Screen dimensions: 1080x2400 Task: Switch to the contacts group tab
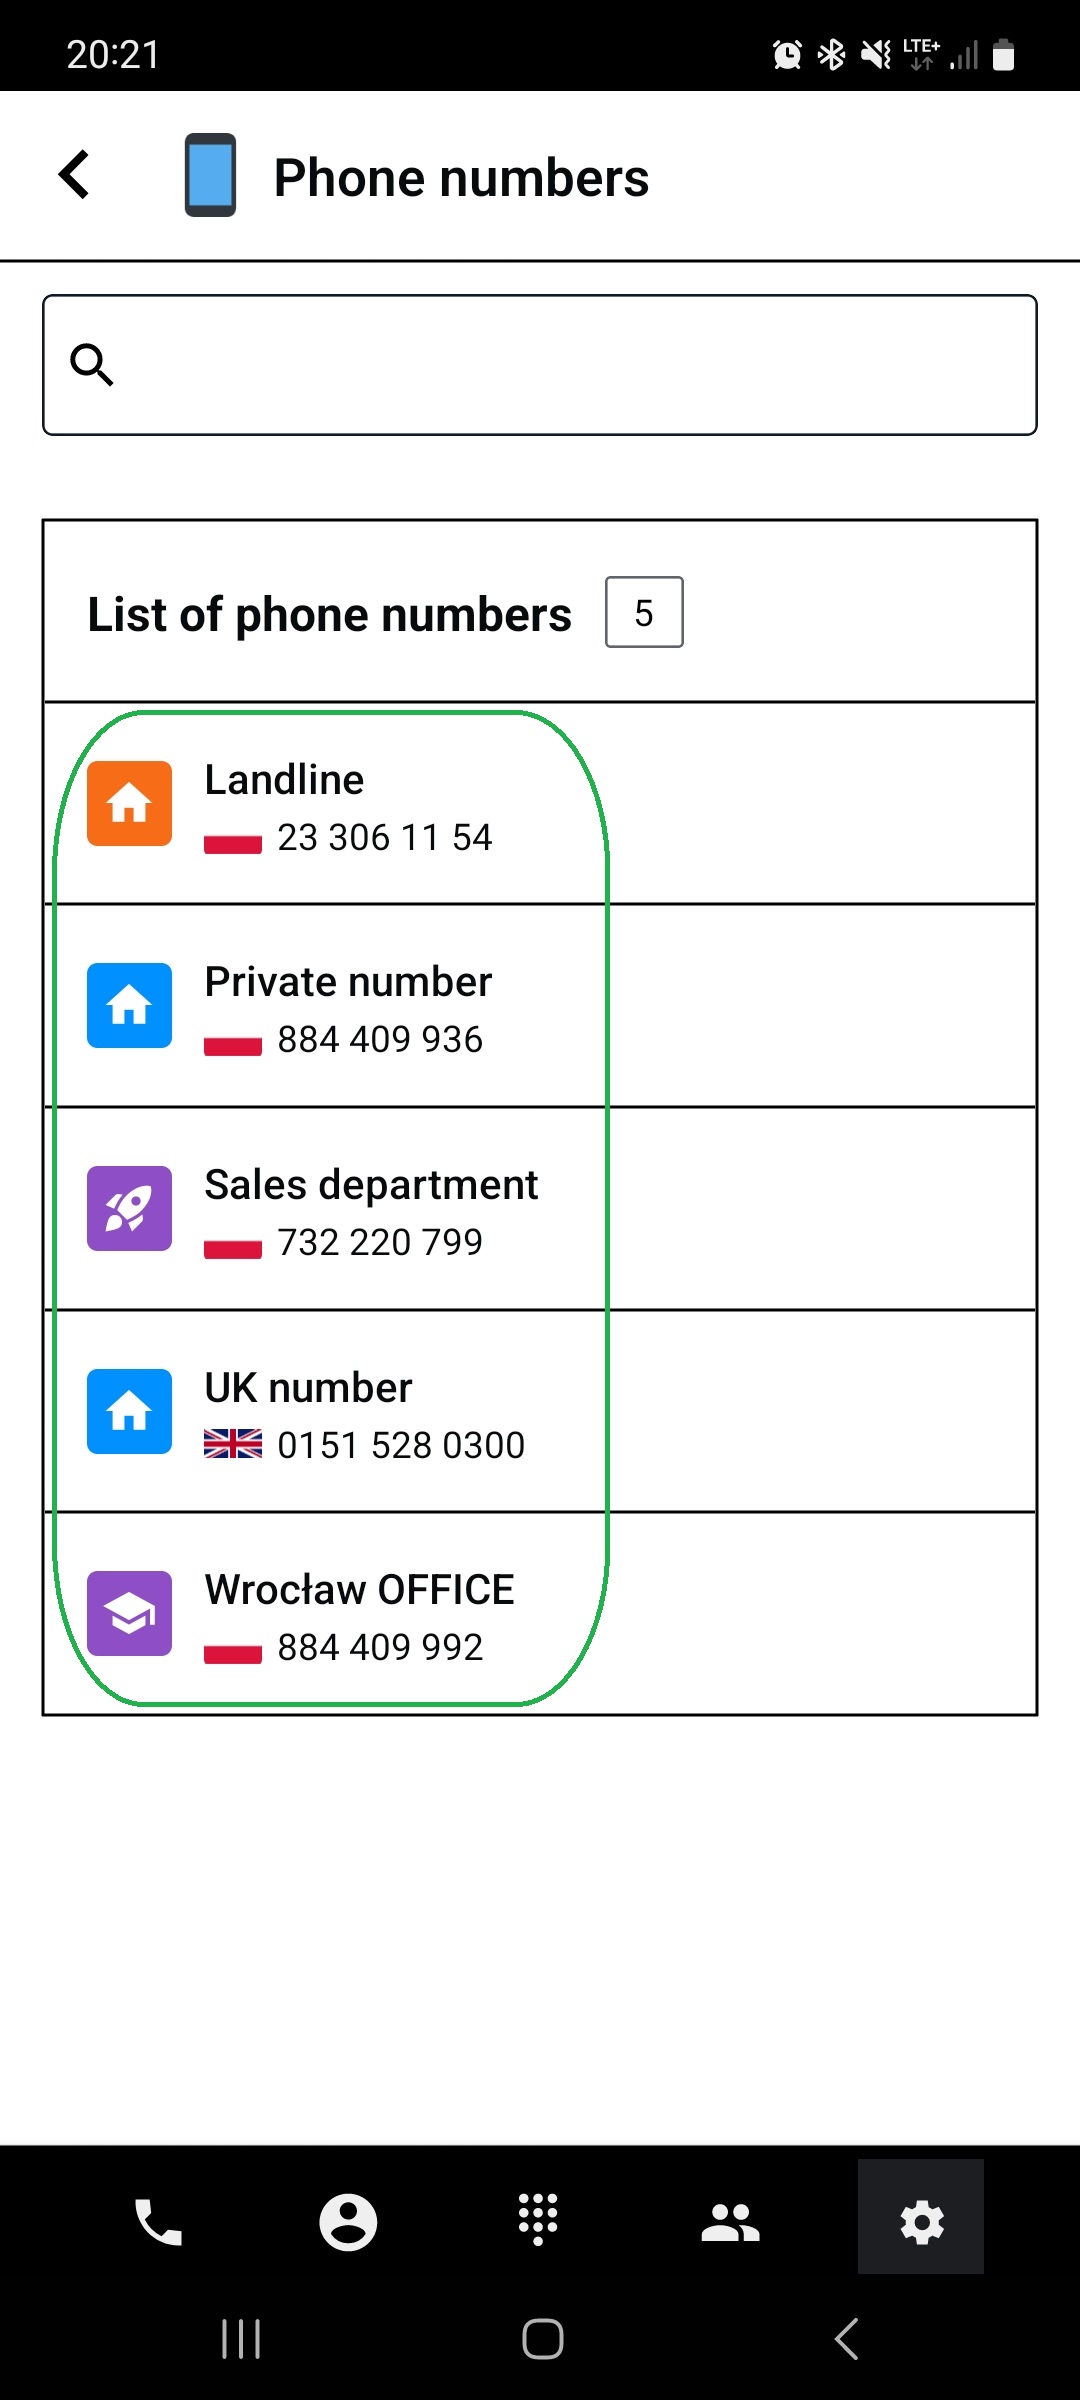coord(730,2222)
